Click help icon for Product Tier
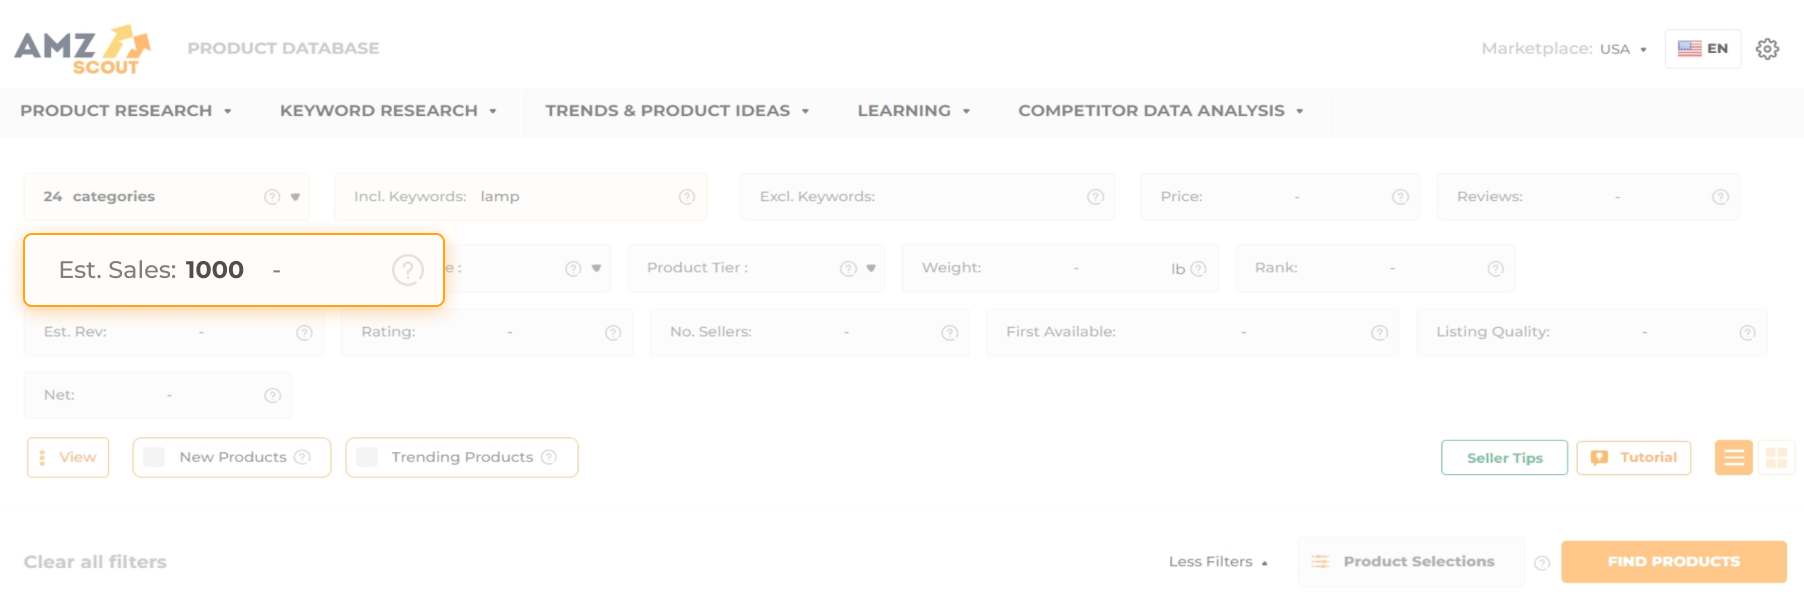The width and height of the screenshot is (1804, 612). point(848,268)
